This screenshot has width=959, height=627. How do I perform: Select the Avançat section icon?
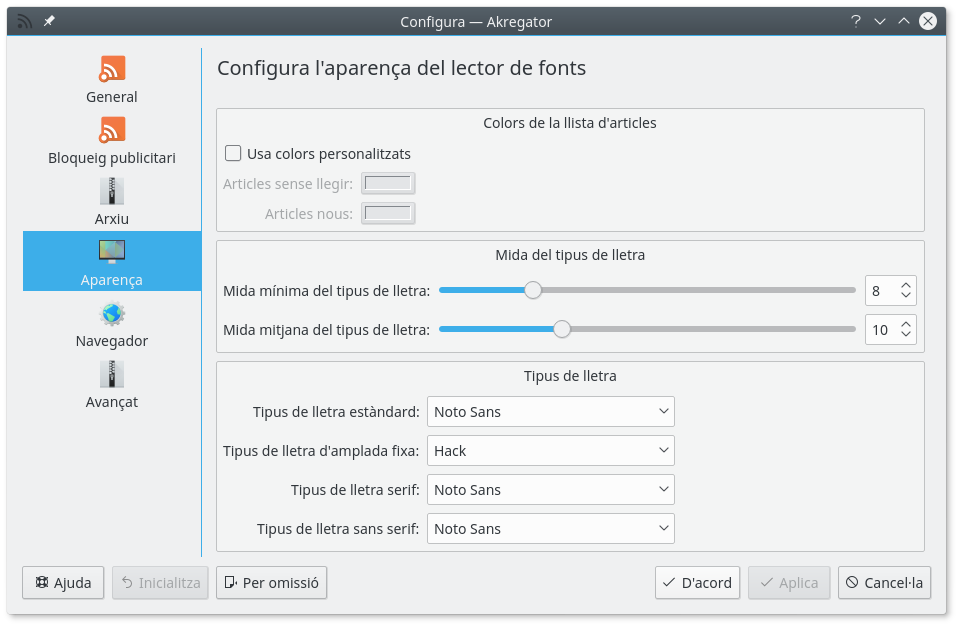112,375
